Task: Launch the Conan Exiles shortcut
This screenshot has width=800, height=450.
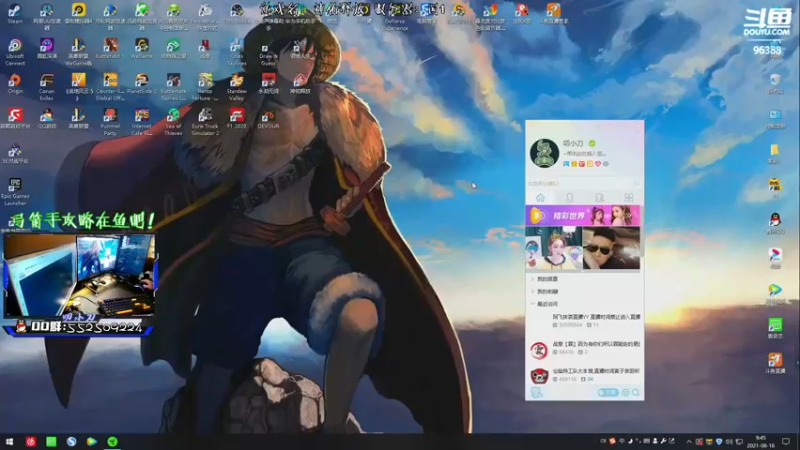Action: [x=46, y=87]
